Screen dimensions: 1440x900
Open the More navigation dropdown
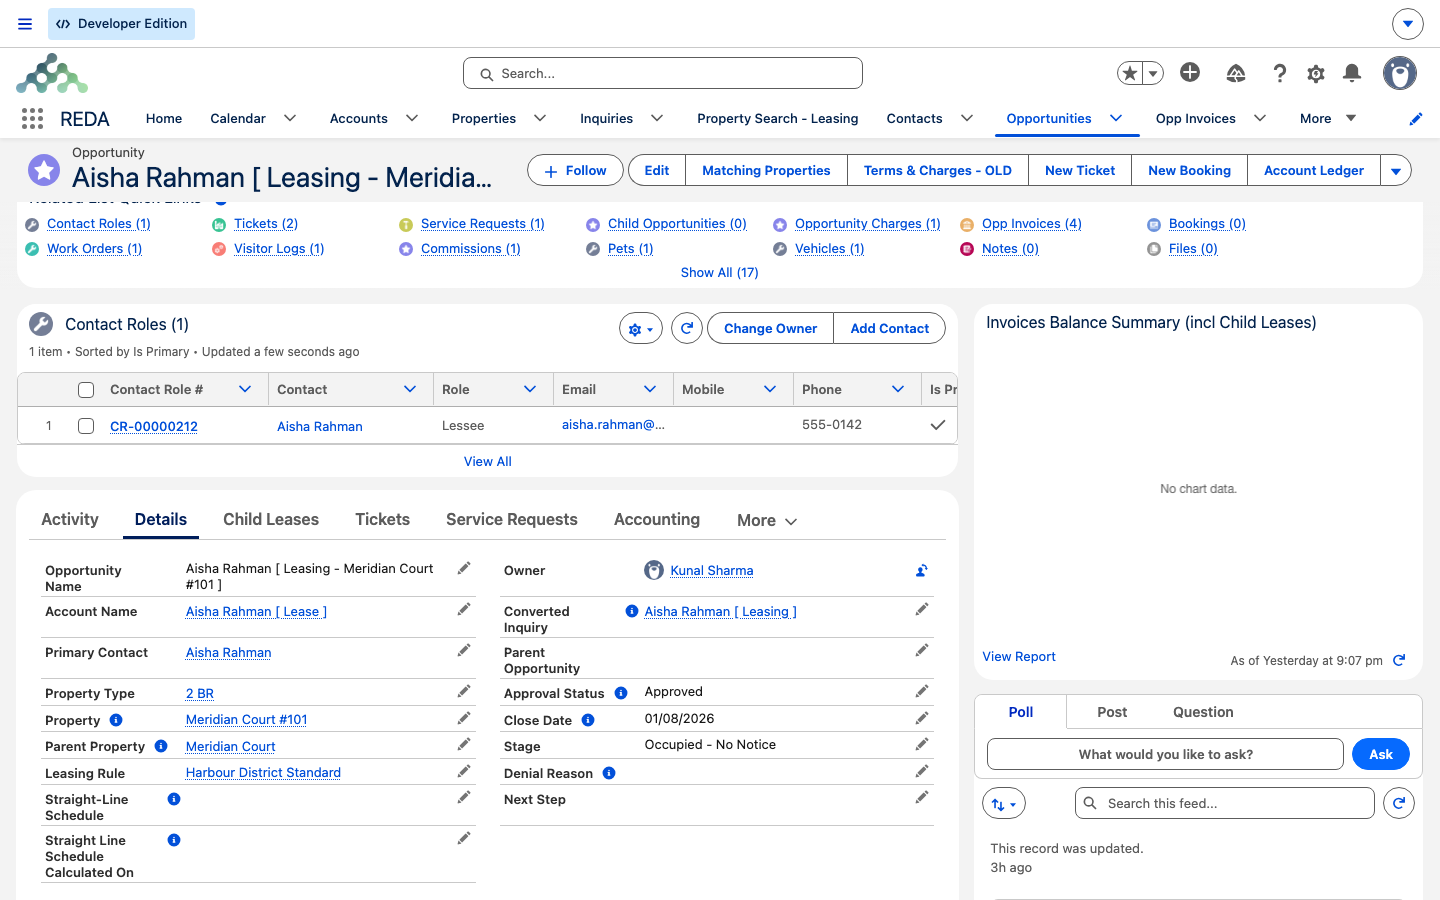click(x=1328, y=118)
